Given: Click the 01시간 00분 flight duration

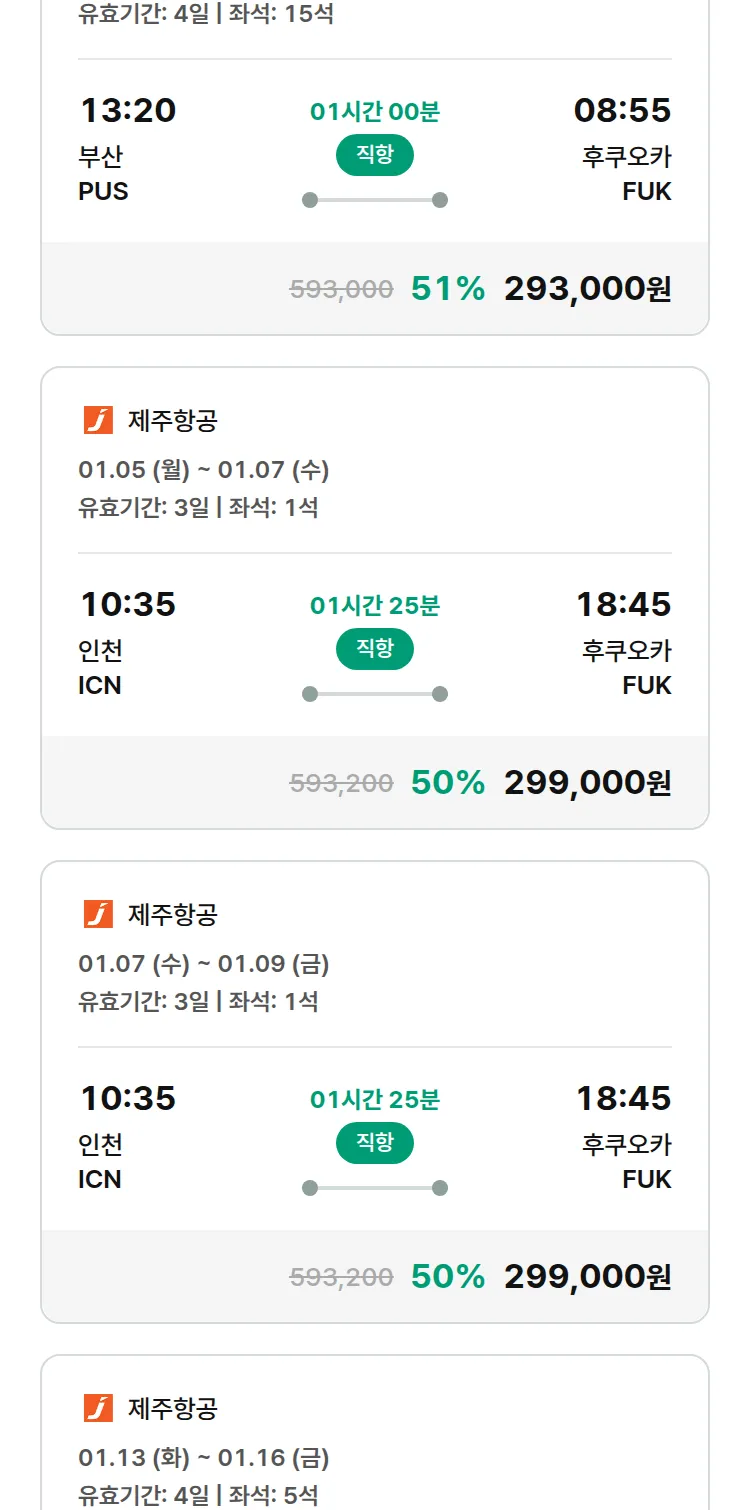Looking at the screenshot, I should pyautogui.click(x=375, y=112).
